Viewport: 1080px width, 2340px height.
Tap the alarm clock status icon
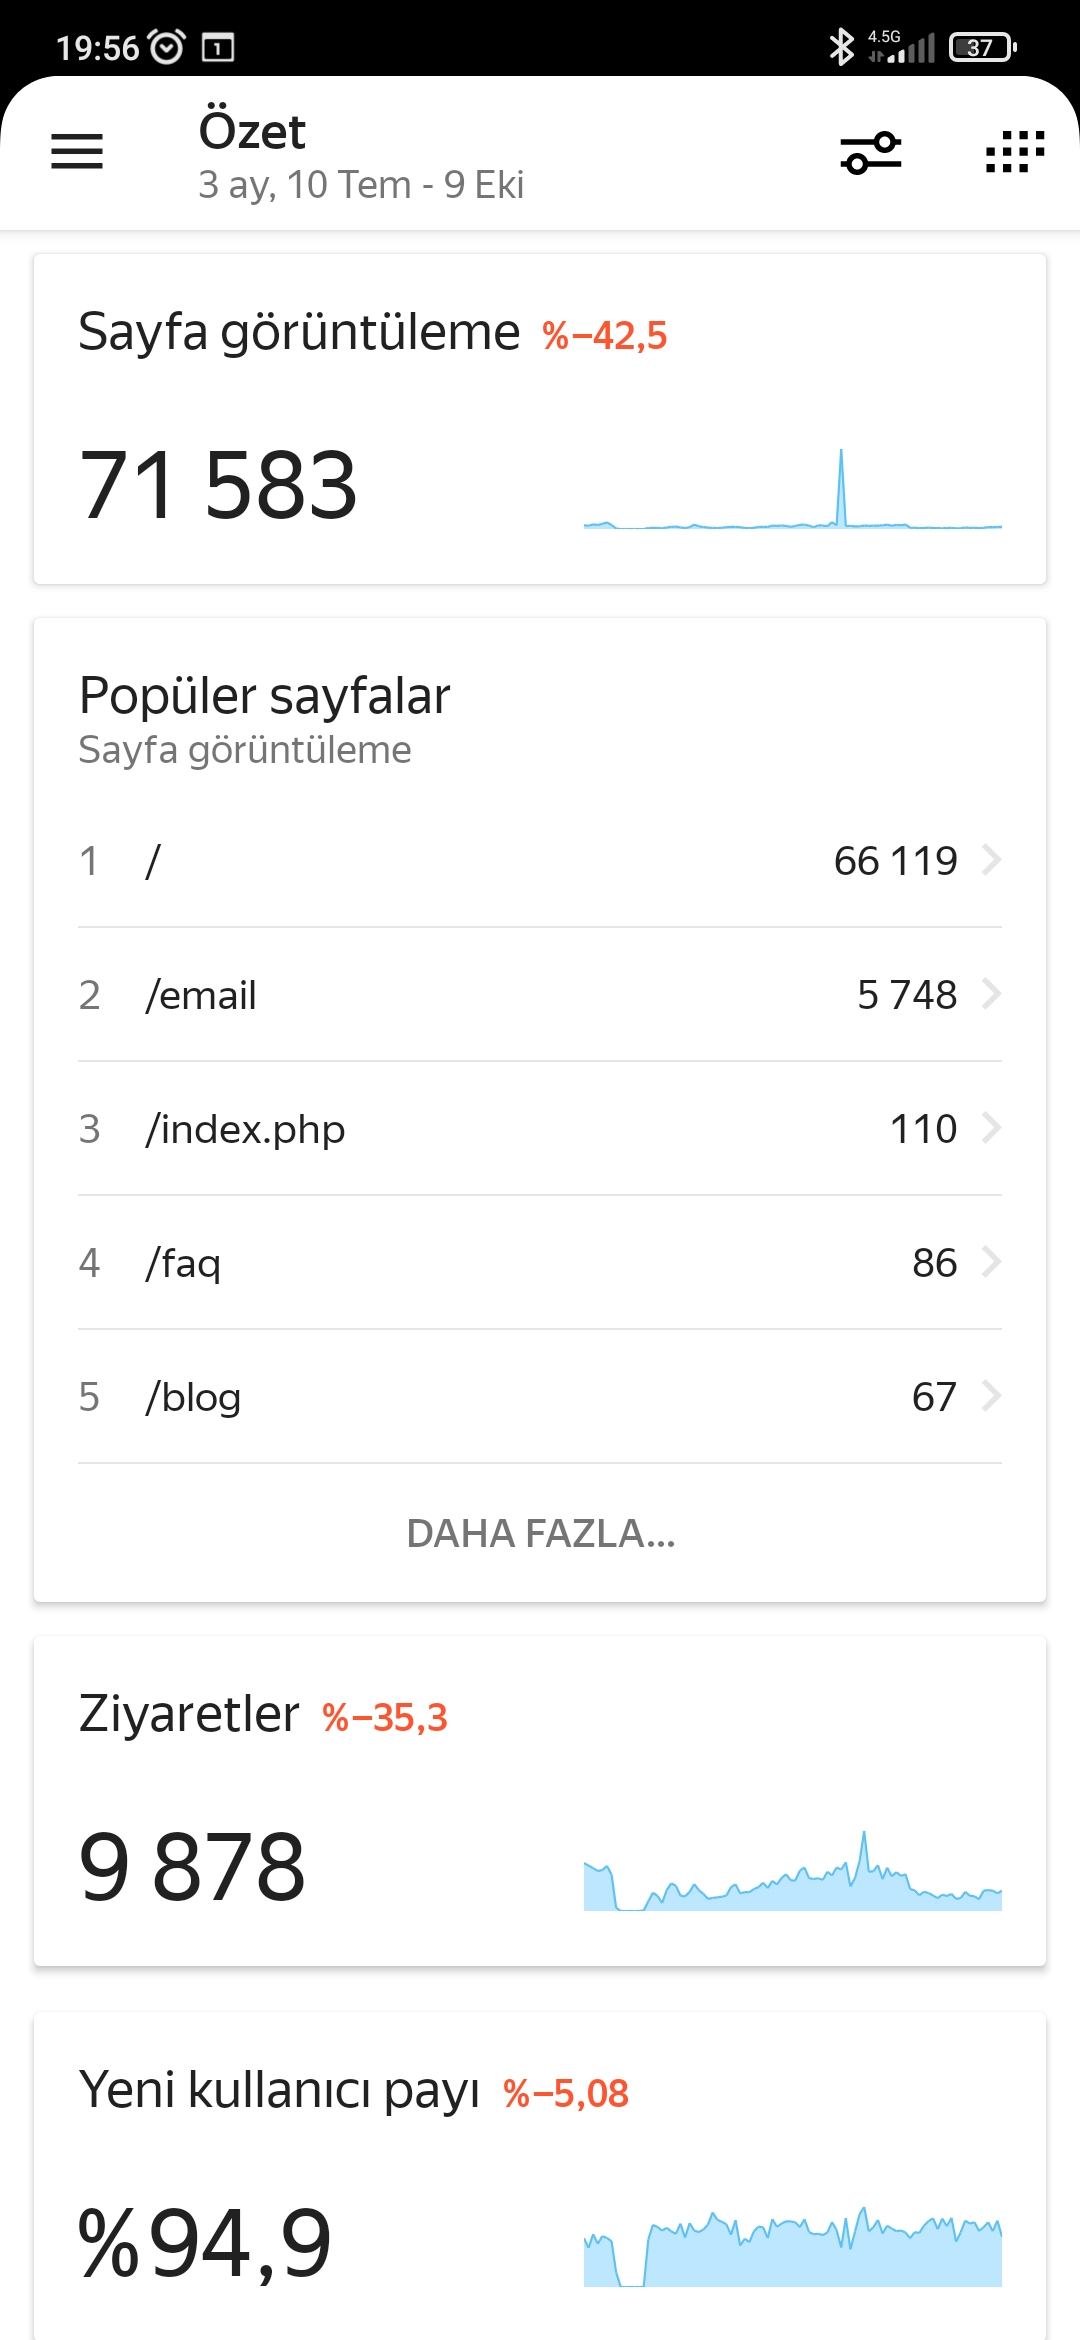pyautogui.click(x=166, y=47)
